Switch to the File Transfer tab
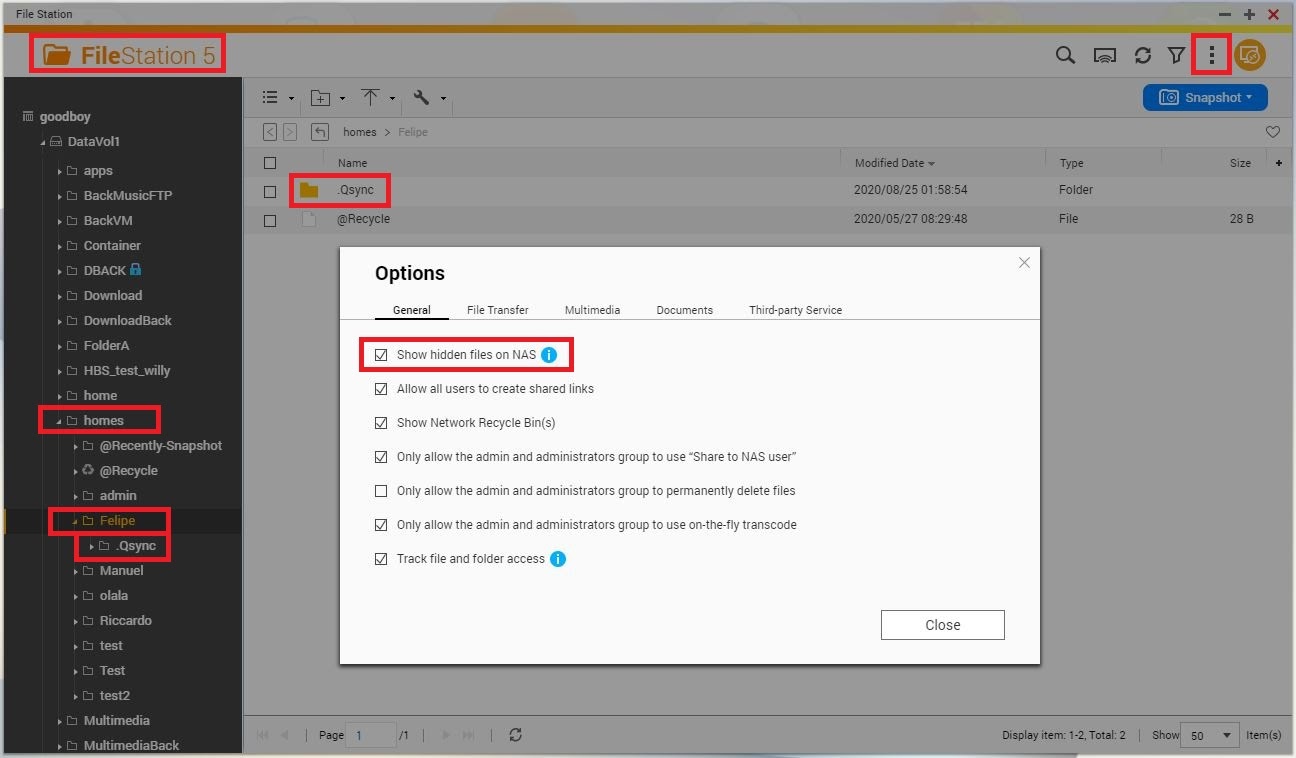This screenshot has height=758, width=1296. [x=497, y=310]
